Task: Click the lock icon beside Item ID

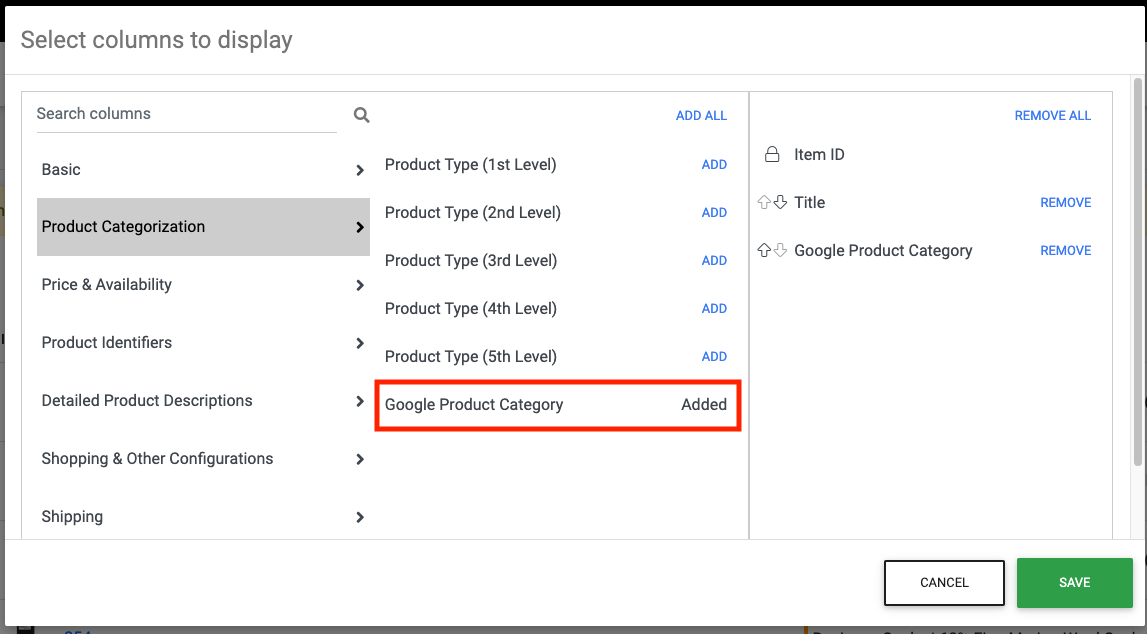Action: click(x=772, y=155)
